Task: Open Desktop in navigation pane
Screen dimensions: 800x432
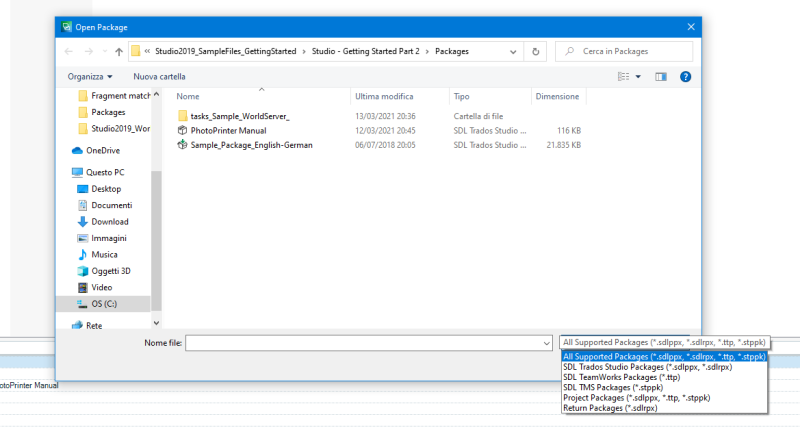Action: (x=106, y=189)
